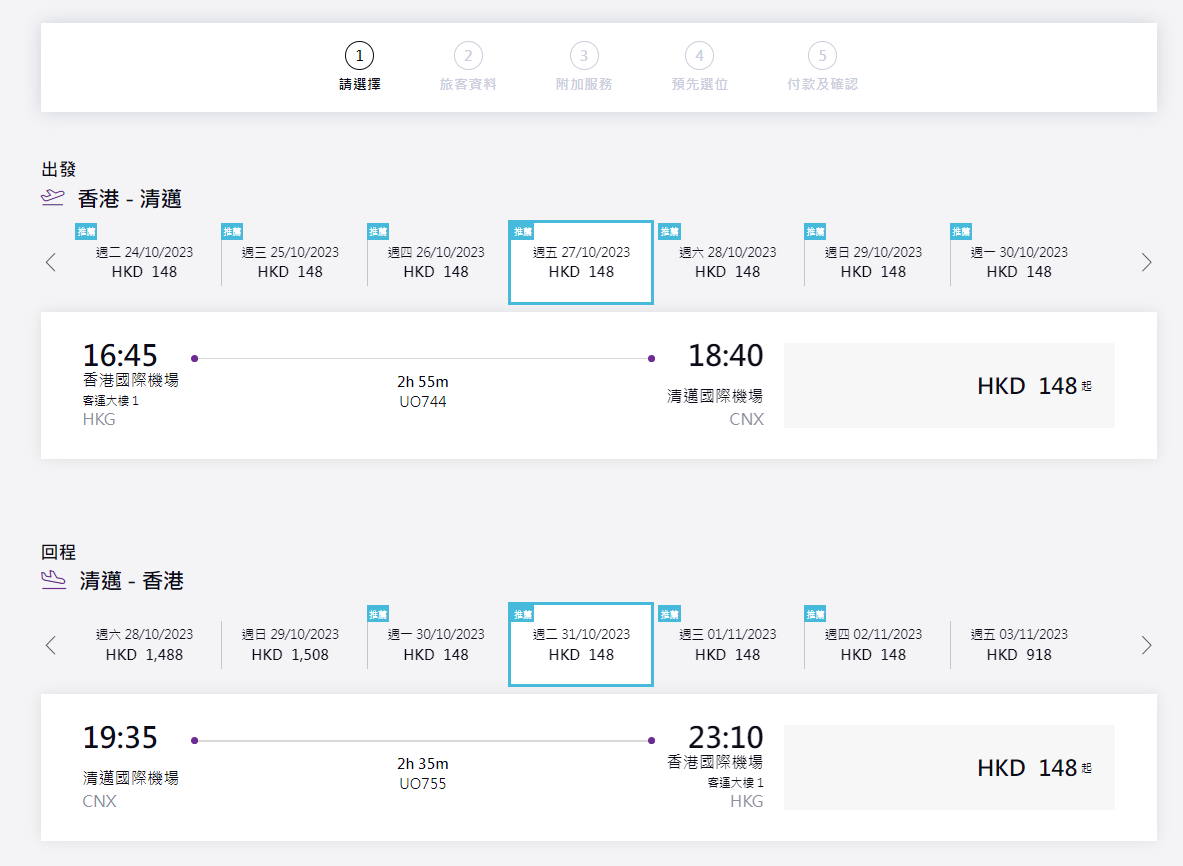Screen dimensions: 1183x866
Task: Click the HKD 148 price button for flight UO744
Action: point(949,386)
